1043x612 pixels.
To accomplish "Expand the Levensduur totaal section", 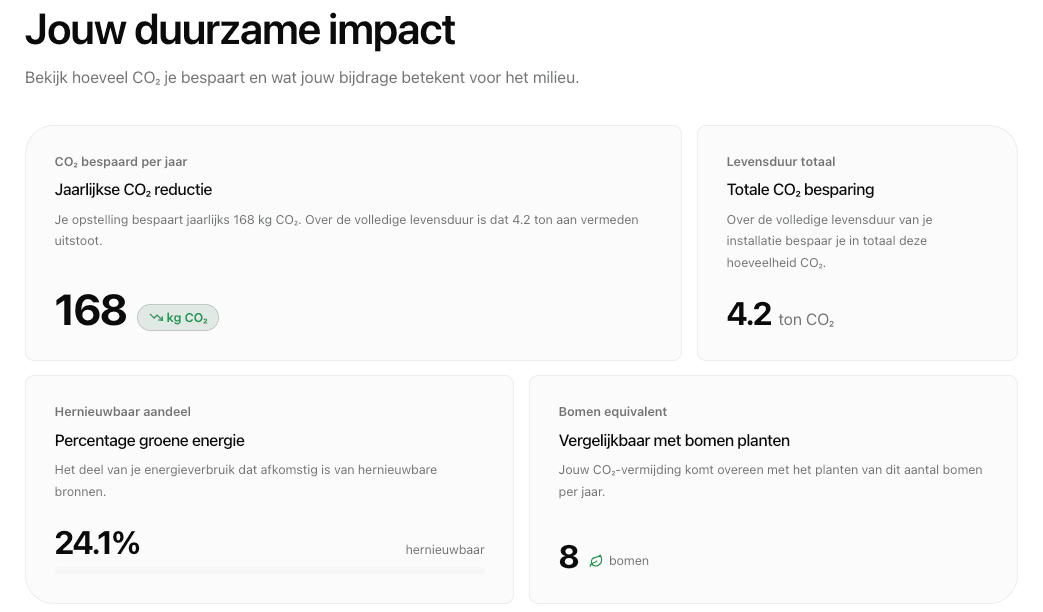I will pyautogui.click(x=781, y=161).
